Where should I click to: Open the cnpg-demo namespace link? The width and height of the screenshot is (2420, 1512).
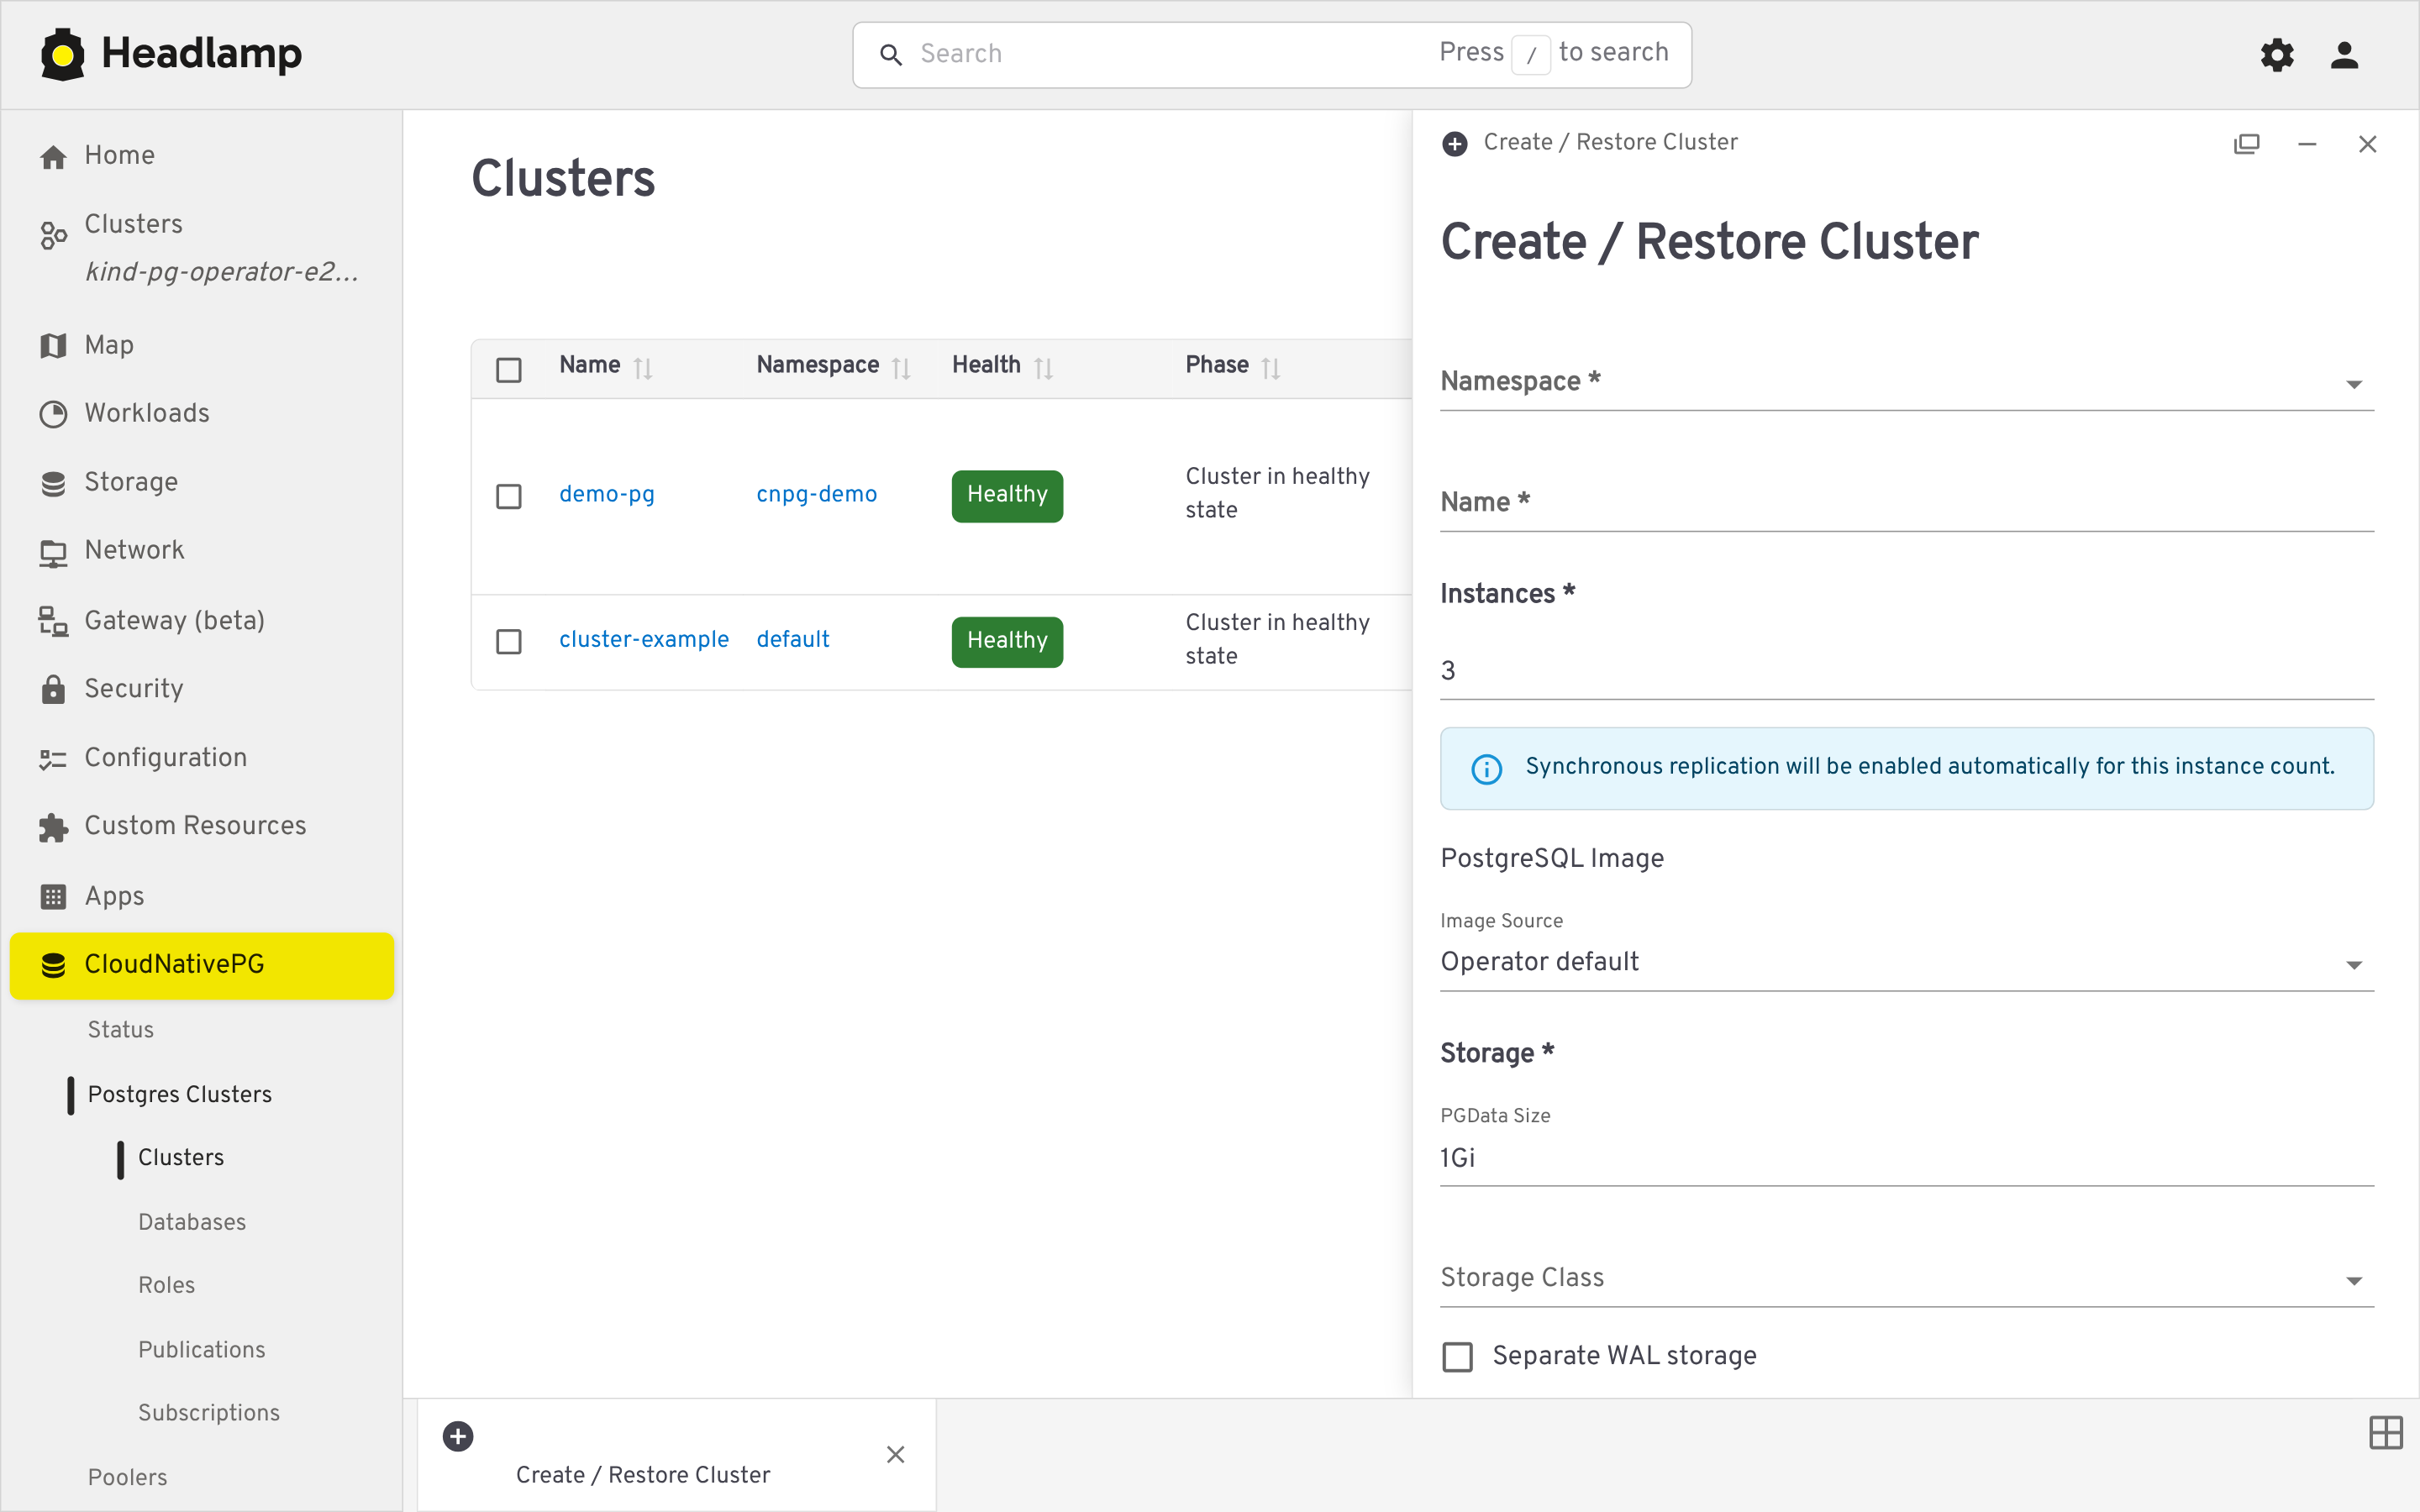[x=816, y=494]
